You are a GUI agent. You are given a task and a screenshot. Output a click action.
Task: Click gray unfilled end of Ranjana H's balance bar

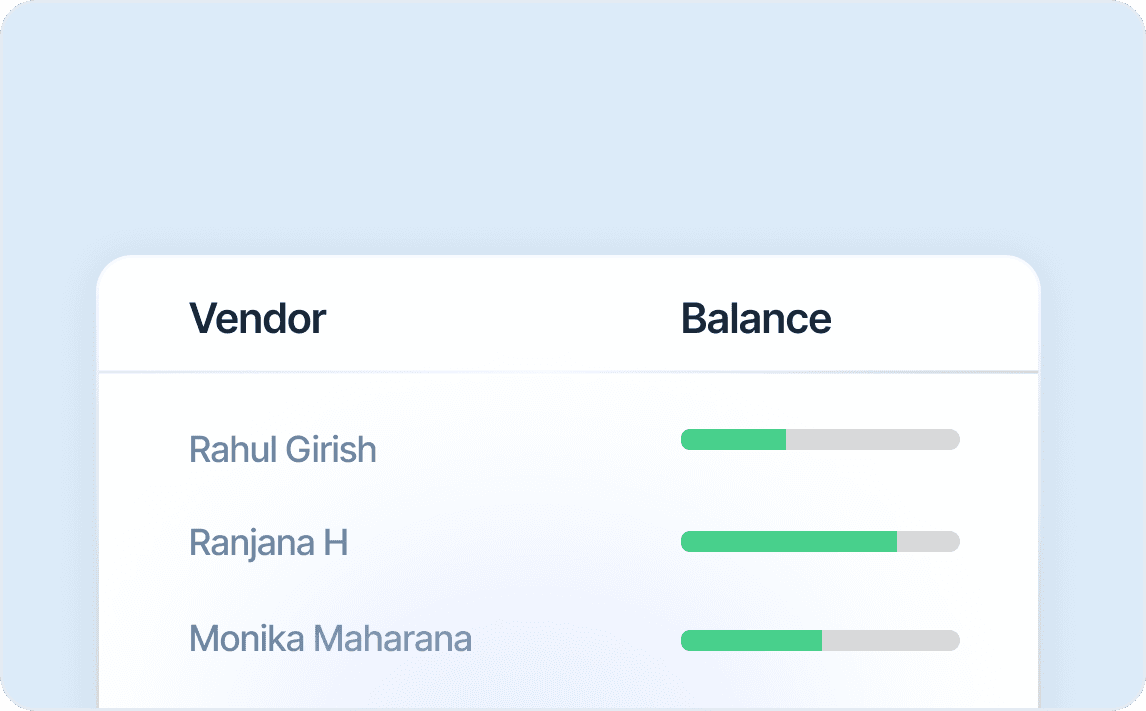pos(928,541)
